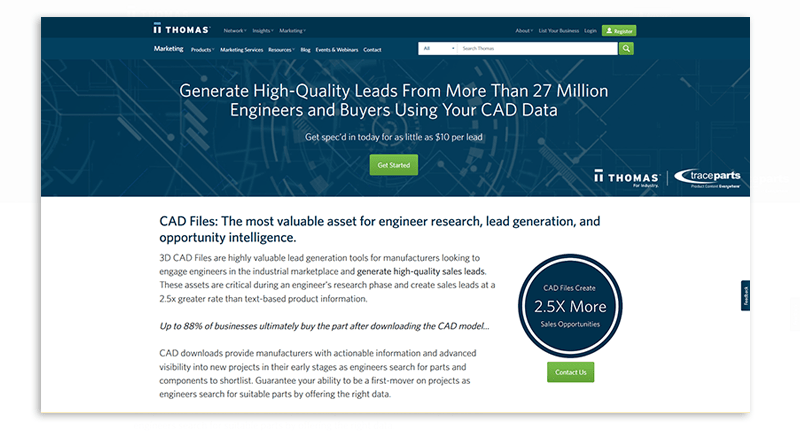The height and width of the screenshot is (447, 800).
Task: Open the Feedback side tab
Action: 745,295
